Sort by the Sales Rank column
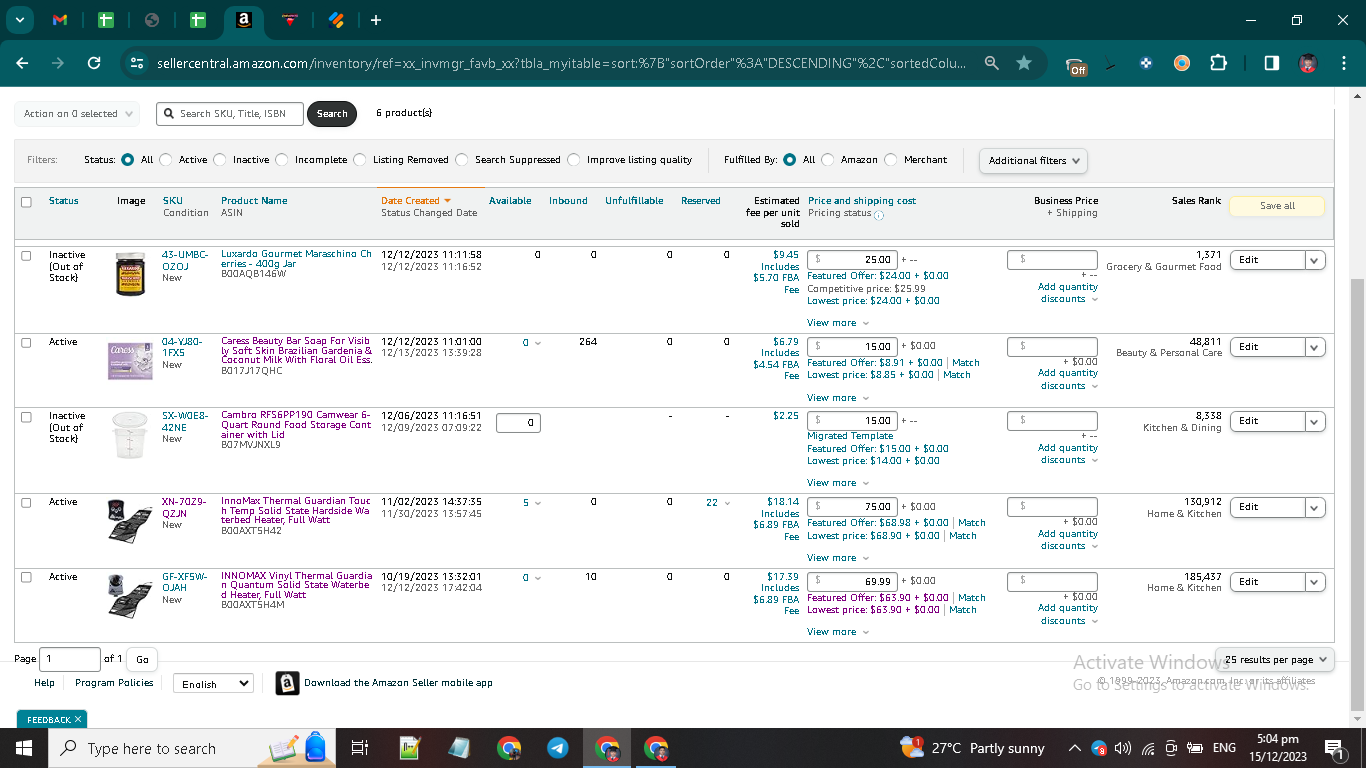The height and width of the screenshot is (768, 1366). pyautogui.click(x=1196, y=201)
